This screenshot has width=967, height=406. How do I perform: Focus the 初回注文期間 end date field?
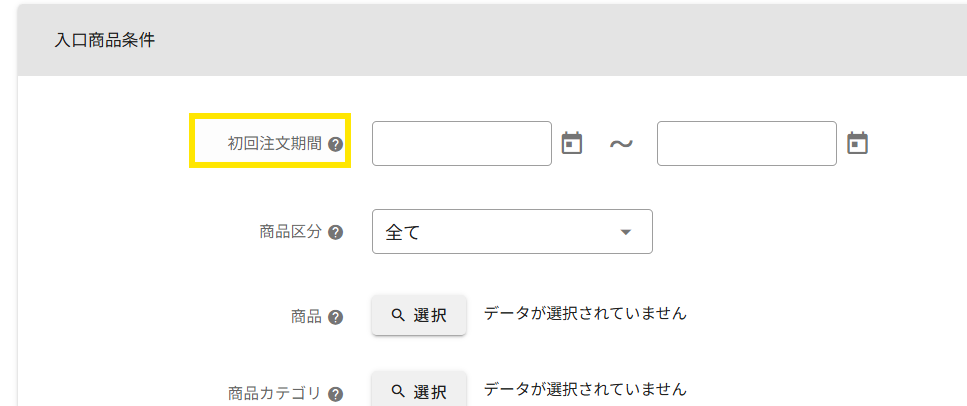pyautogui.click(x=746, y=143)
